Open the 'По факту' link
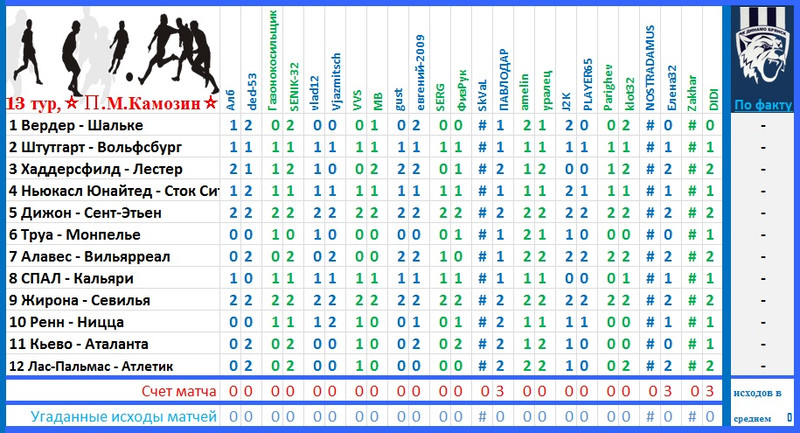Screen dimensions: 800x433 (763, 105)
